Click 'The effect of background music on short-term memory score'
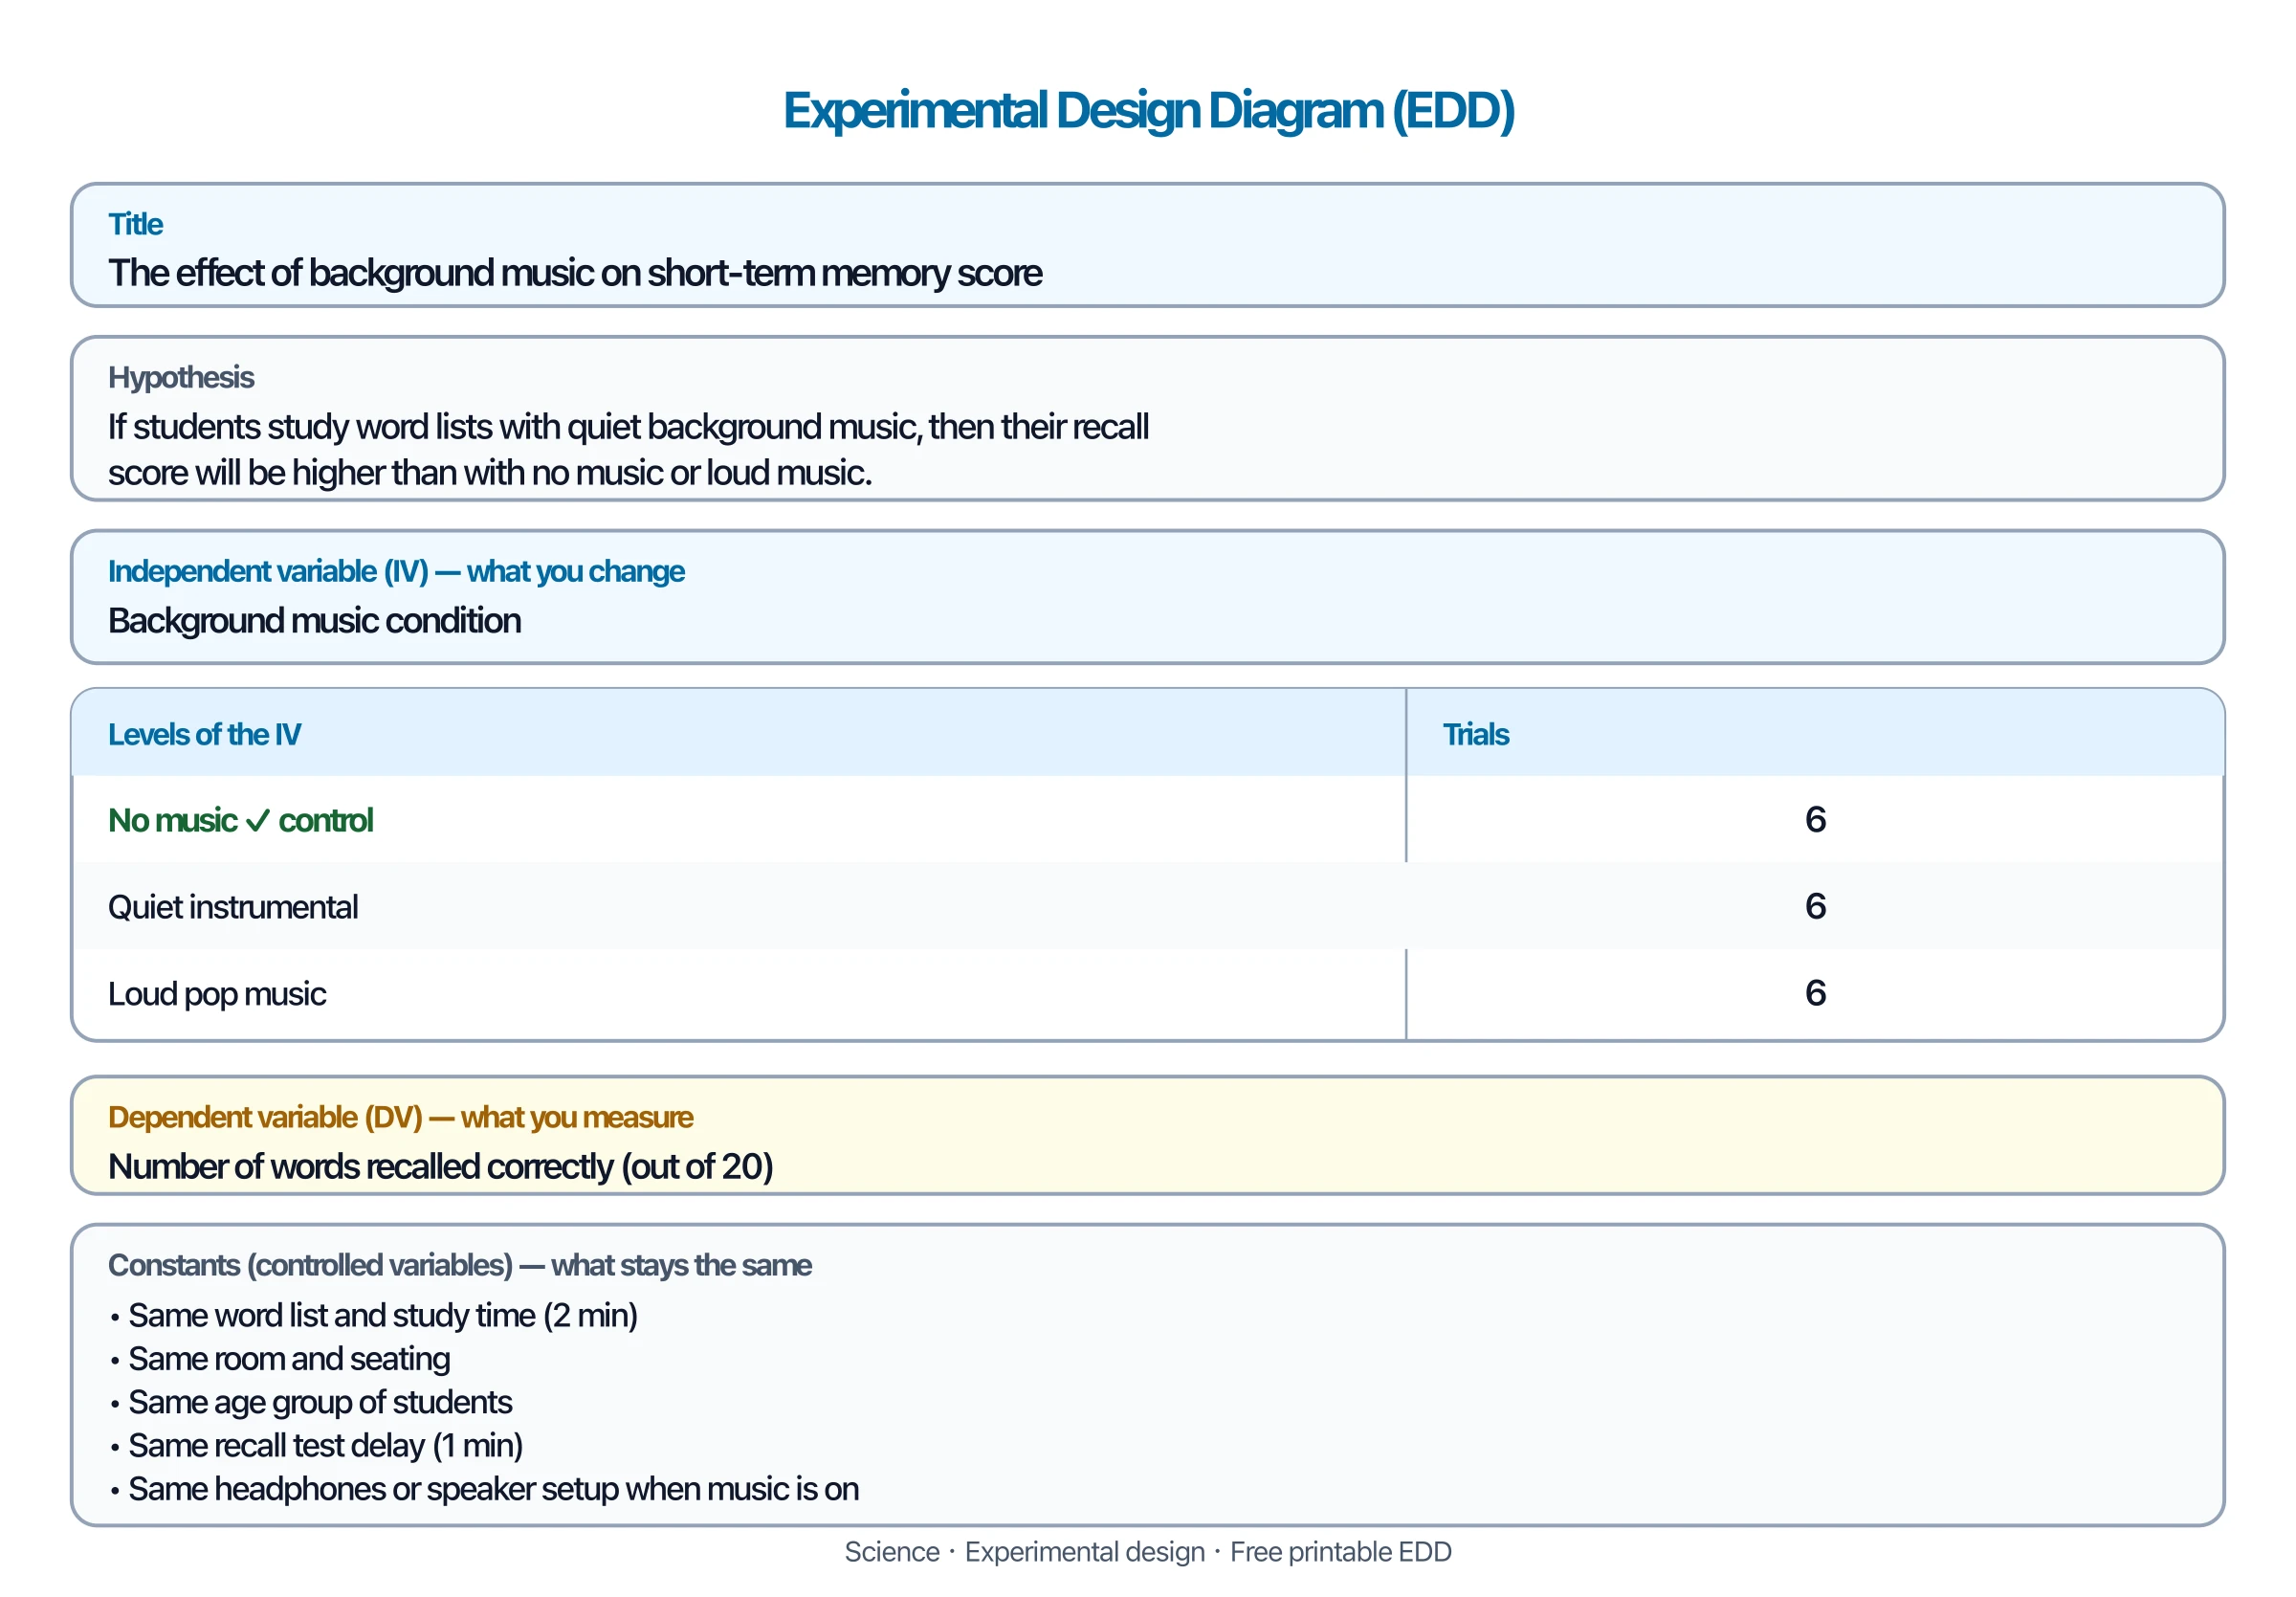Screen dimensions: 2296x1597 coord(575,273)
